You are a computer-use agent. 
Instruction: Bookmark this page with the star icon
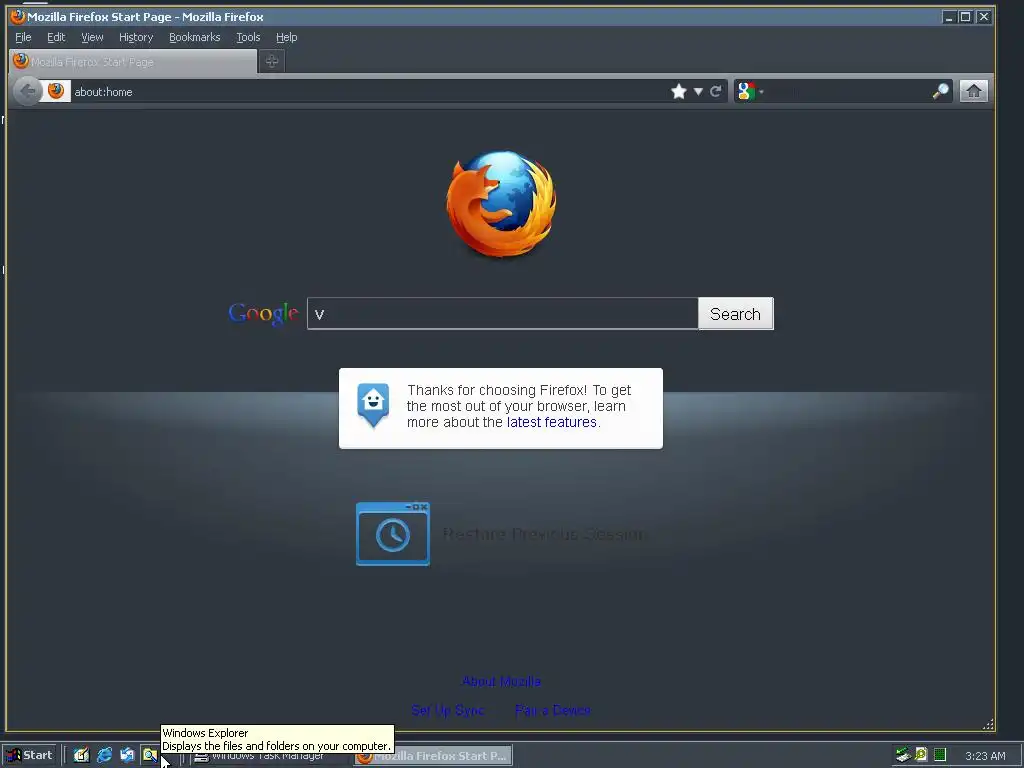(x=679, y=91)
